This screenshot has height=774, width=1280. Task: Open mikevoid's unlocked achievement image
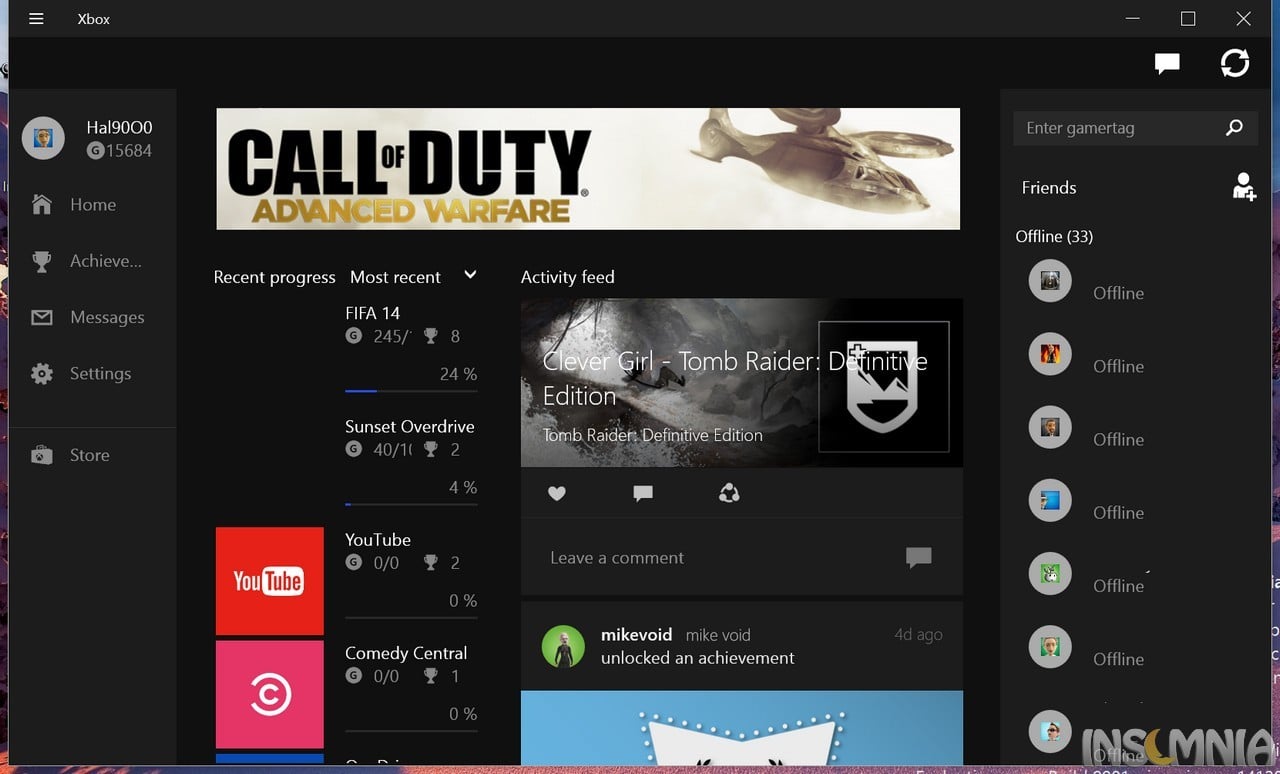tap(742, 728)
